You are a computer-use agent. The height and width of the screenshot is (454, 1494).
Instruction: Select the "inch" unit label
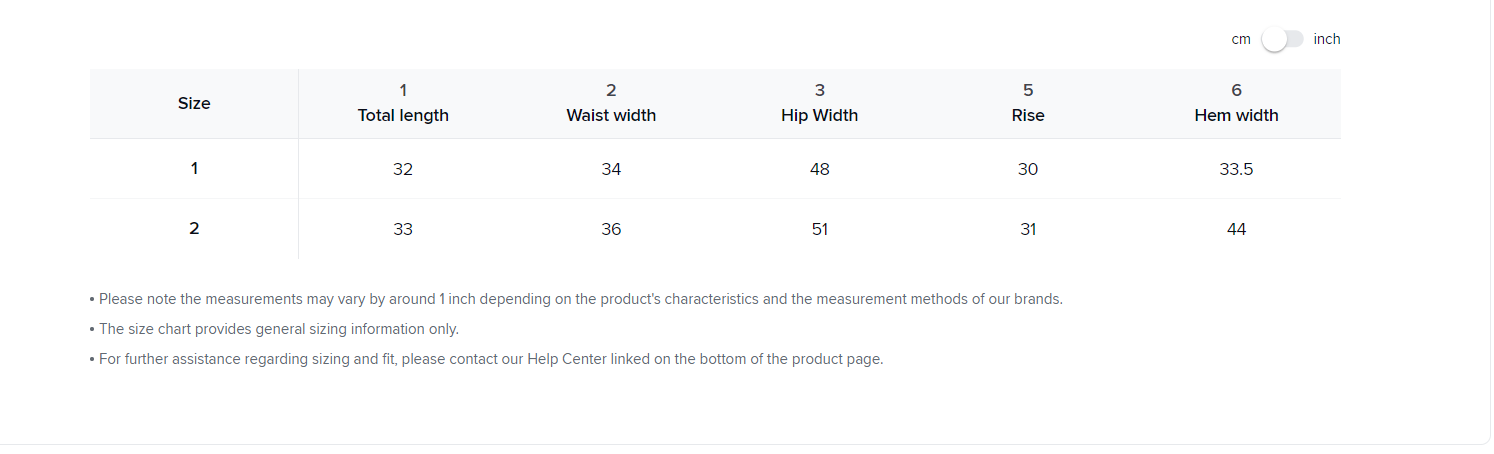click(1327, 39)
